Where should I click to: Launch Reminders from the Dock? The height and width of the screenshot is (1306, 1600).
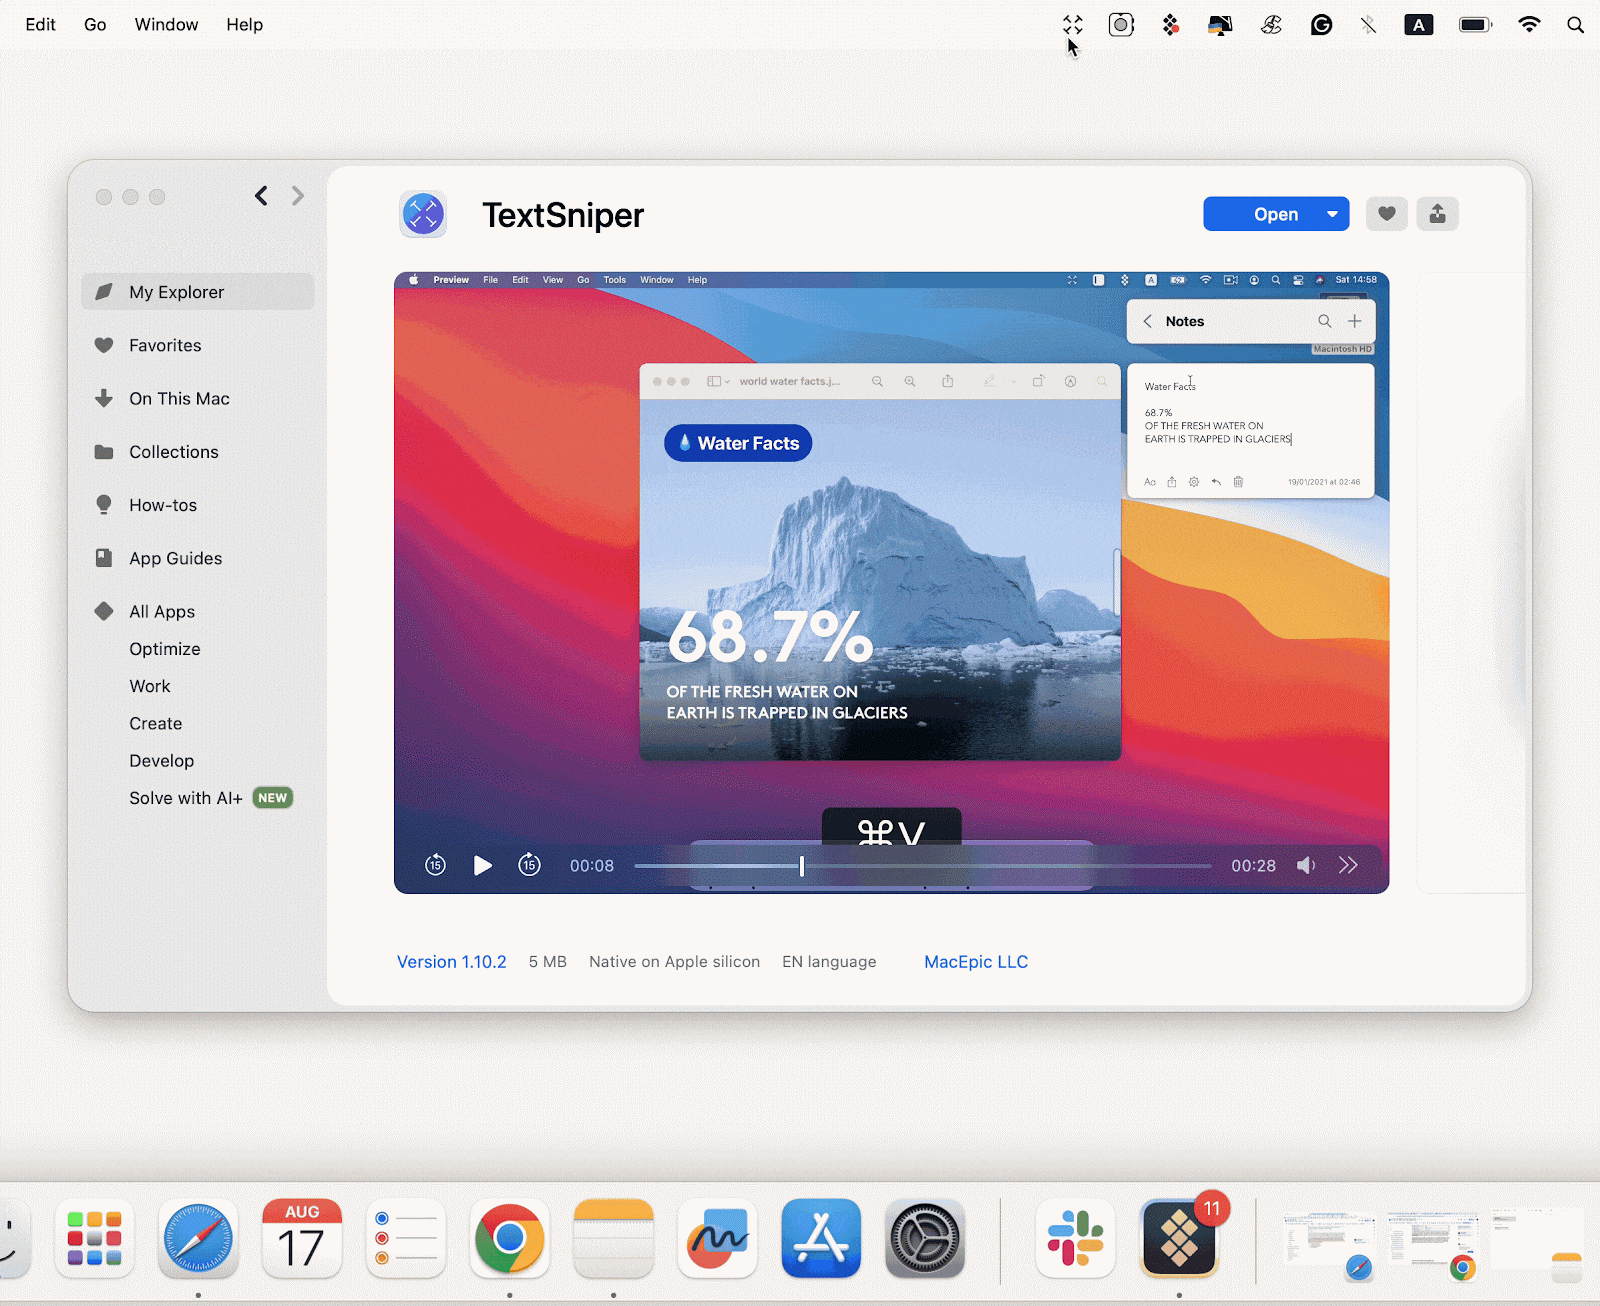tap(406, 1238)
